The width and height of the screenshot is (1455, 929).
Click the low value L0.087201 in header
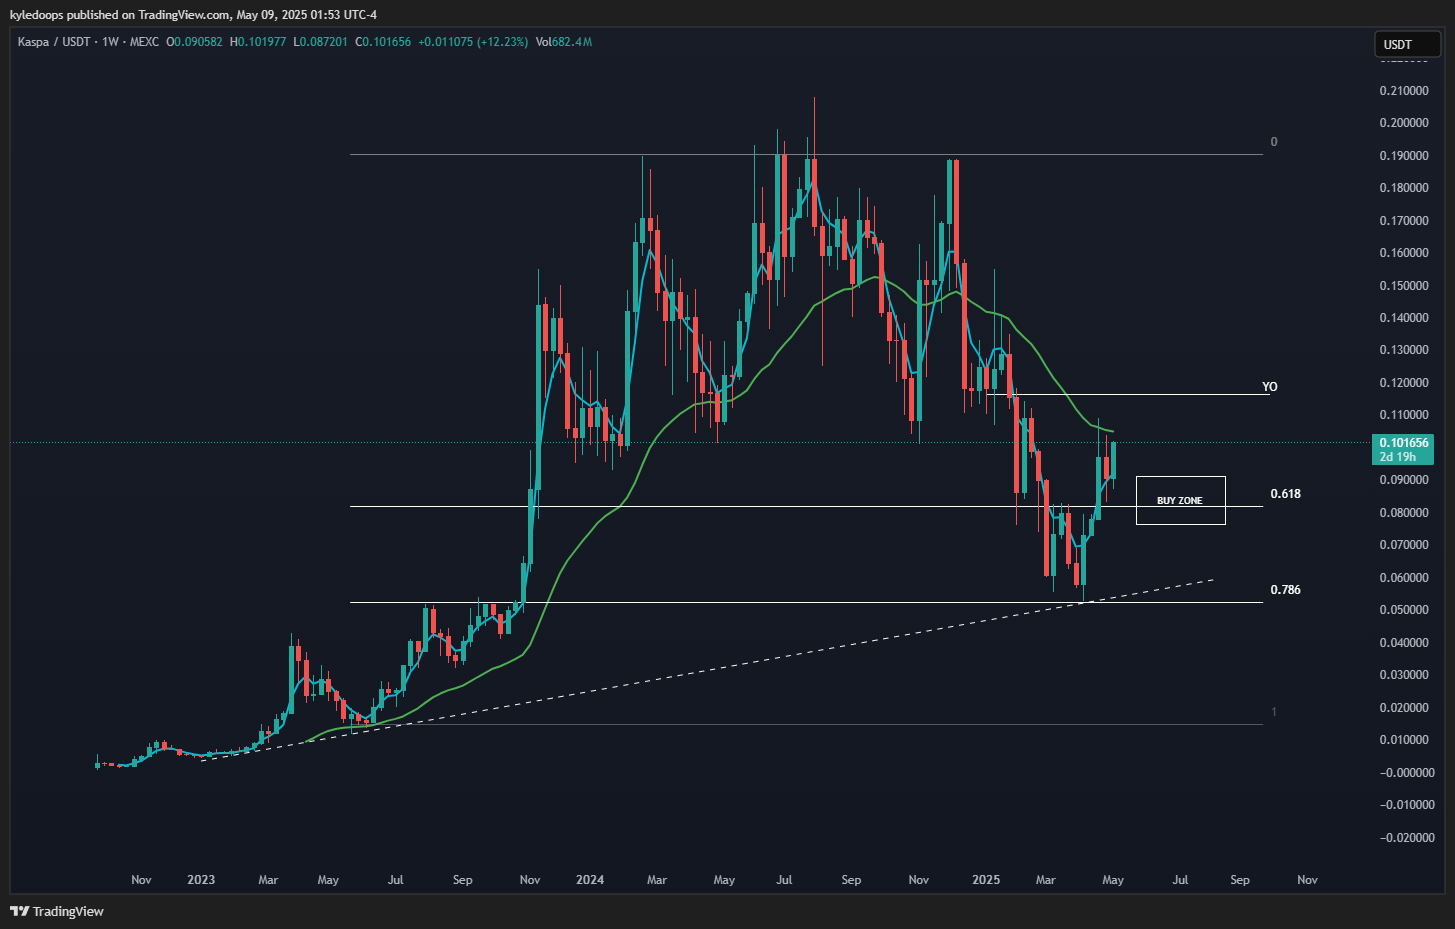pos(321,42)
